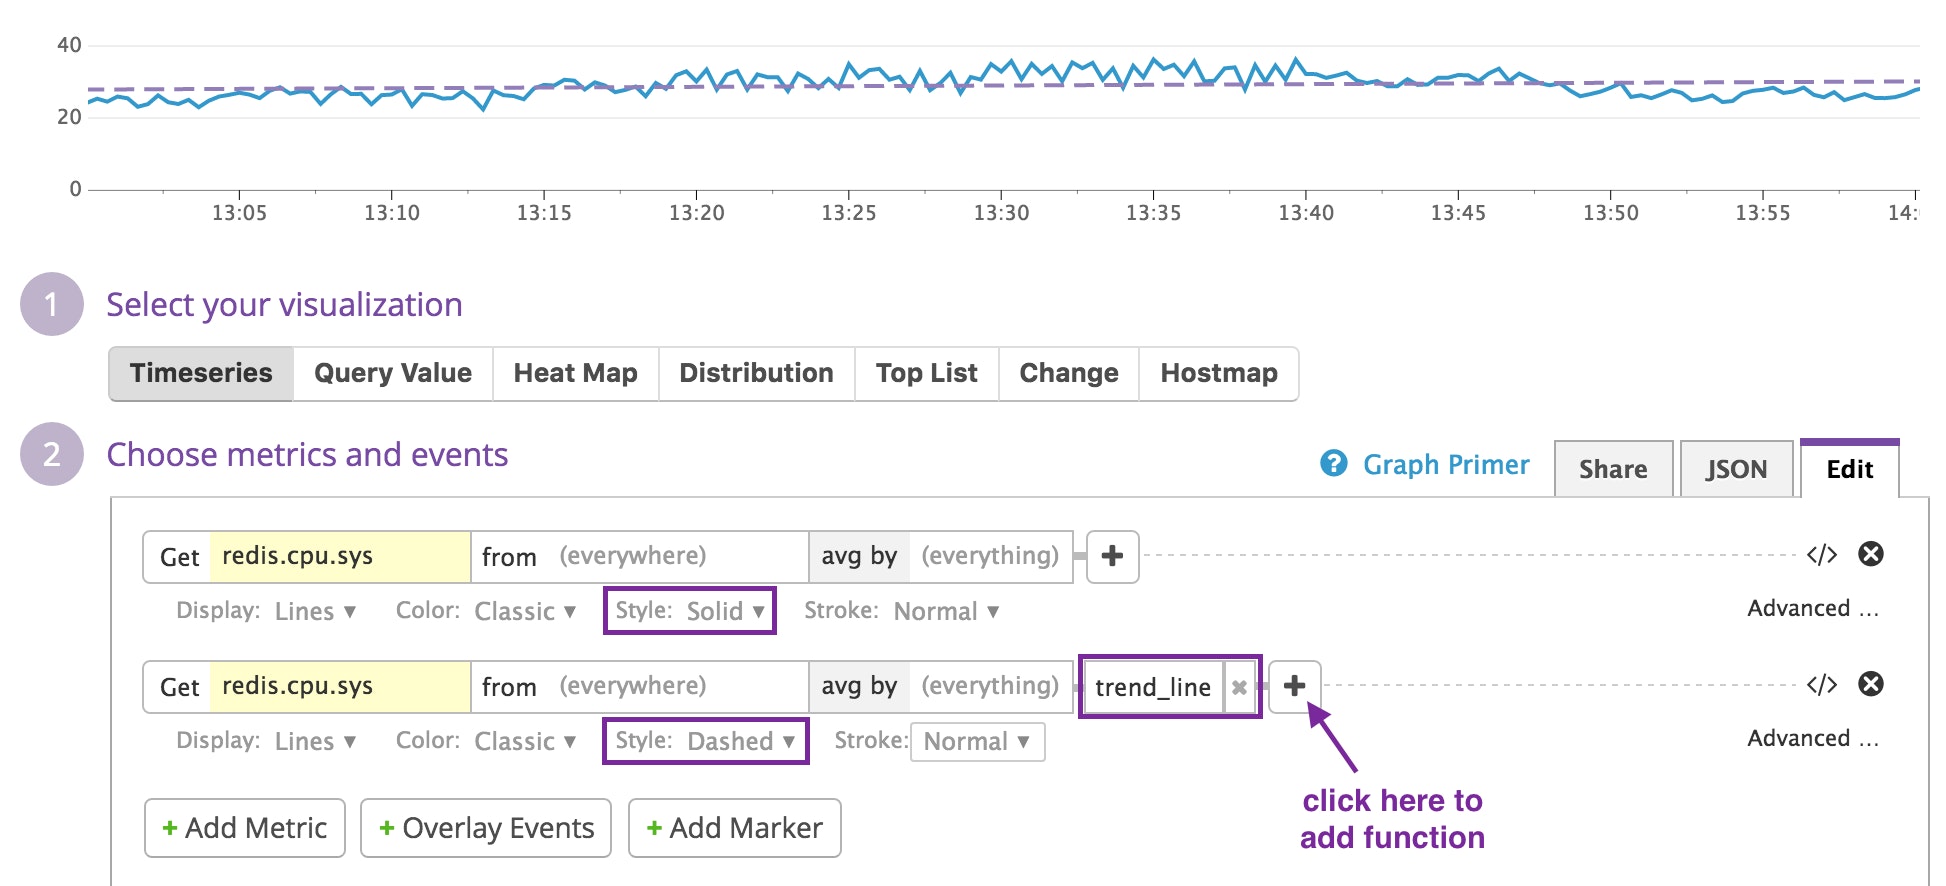The width and height of the screenshot is (1946, 886).
Task: Click second query's from (everywhere) field
Action: tap(640, 687)
